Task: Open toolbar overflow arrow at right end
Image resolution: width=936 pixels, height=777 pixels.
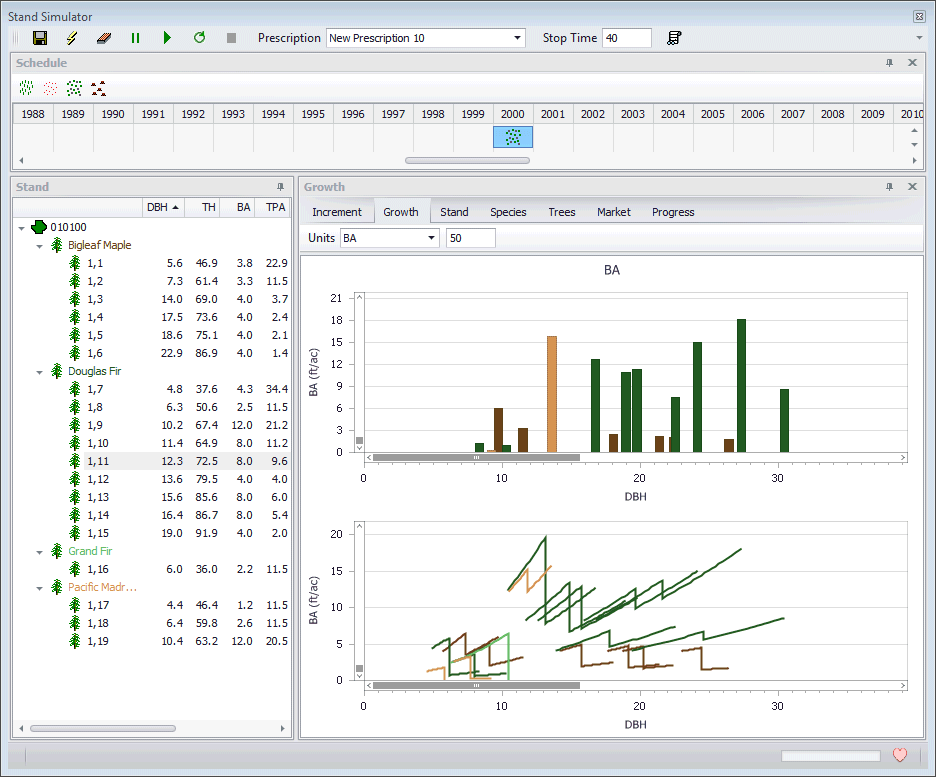Action: 919,38
